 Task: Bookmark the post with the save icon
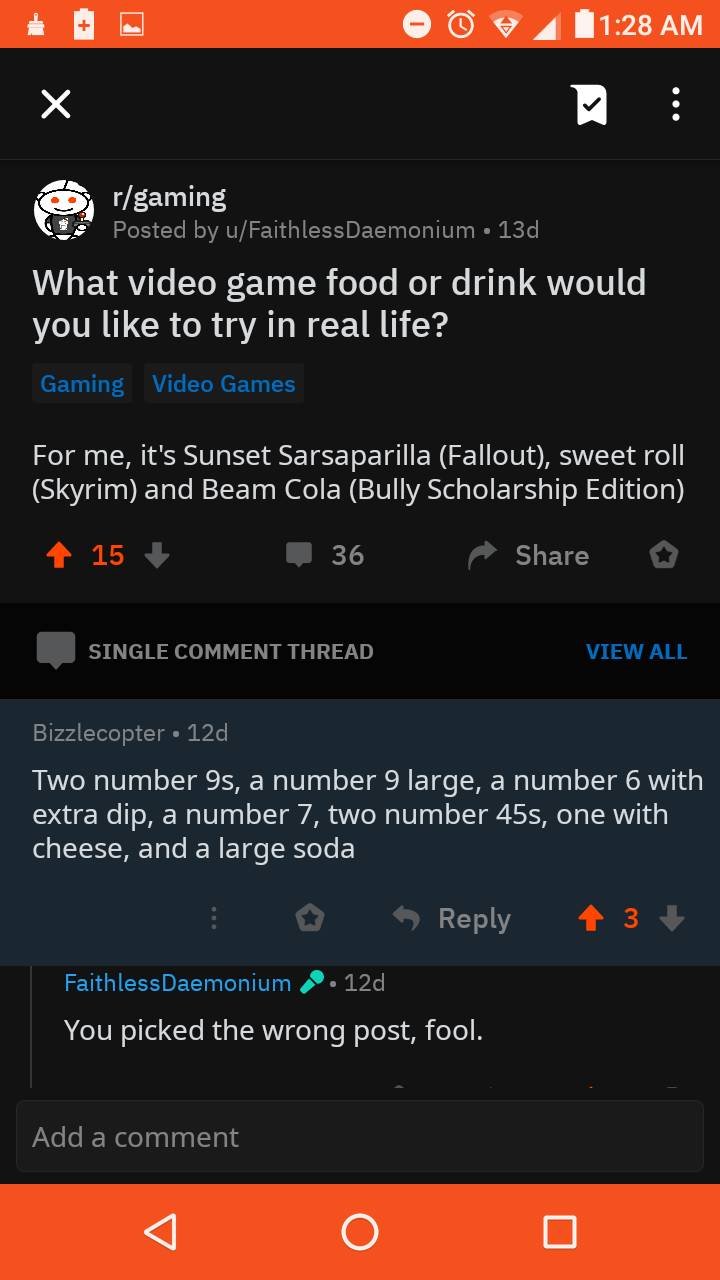(588, 103)
